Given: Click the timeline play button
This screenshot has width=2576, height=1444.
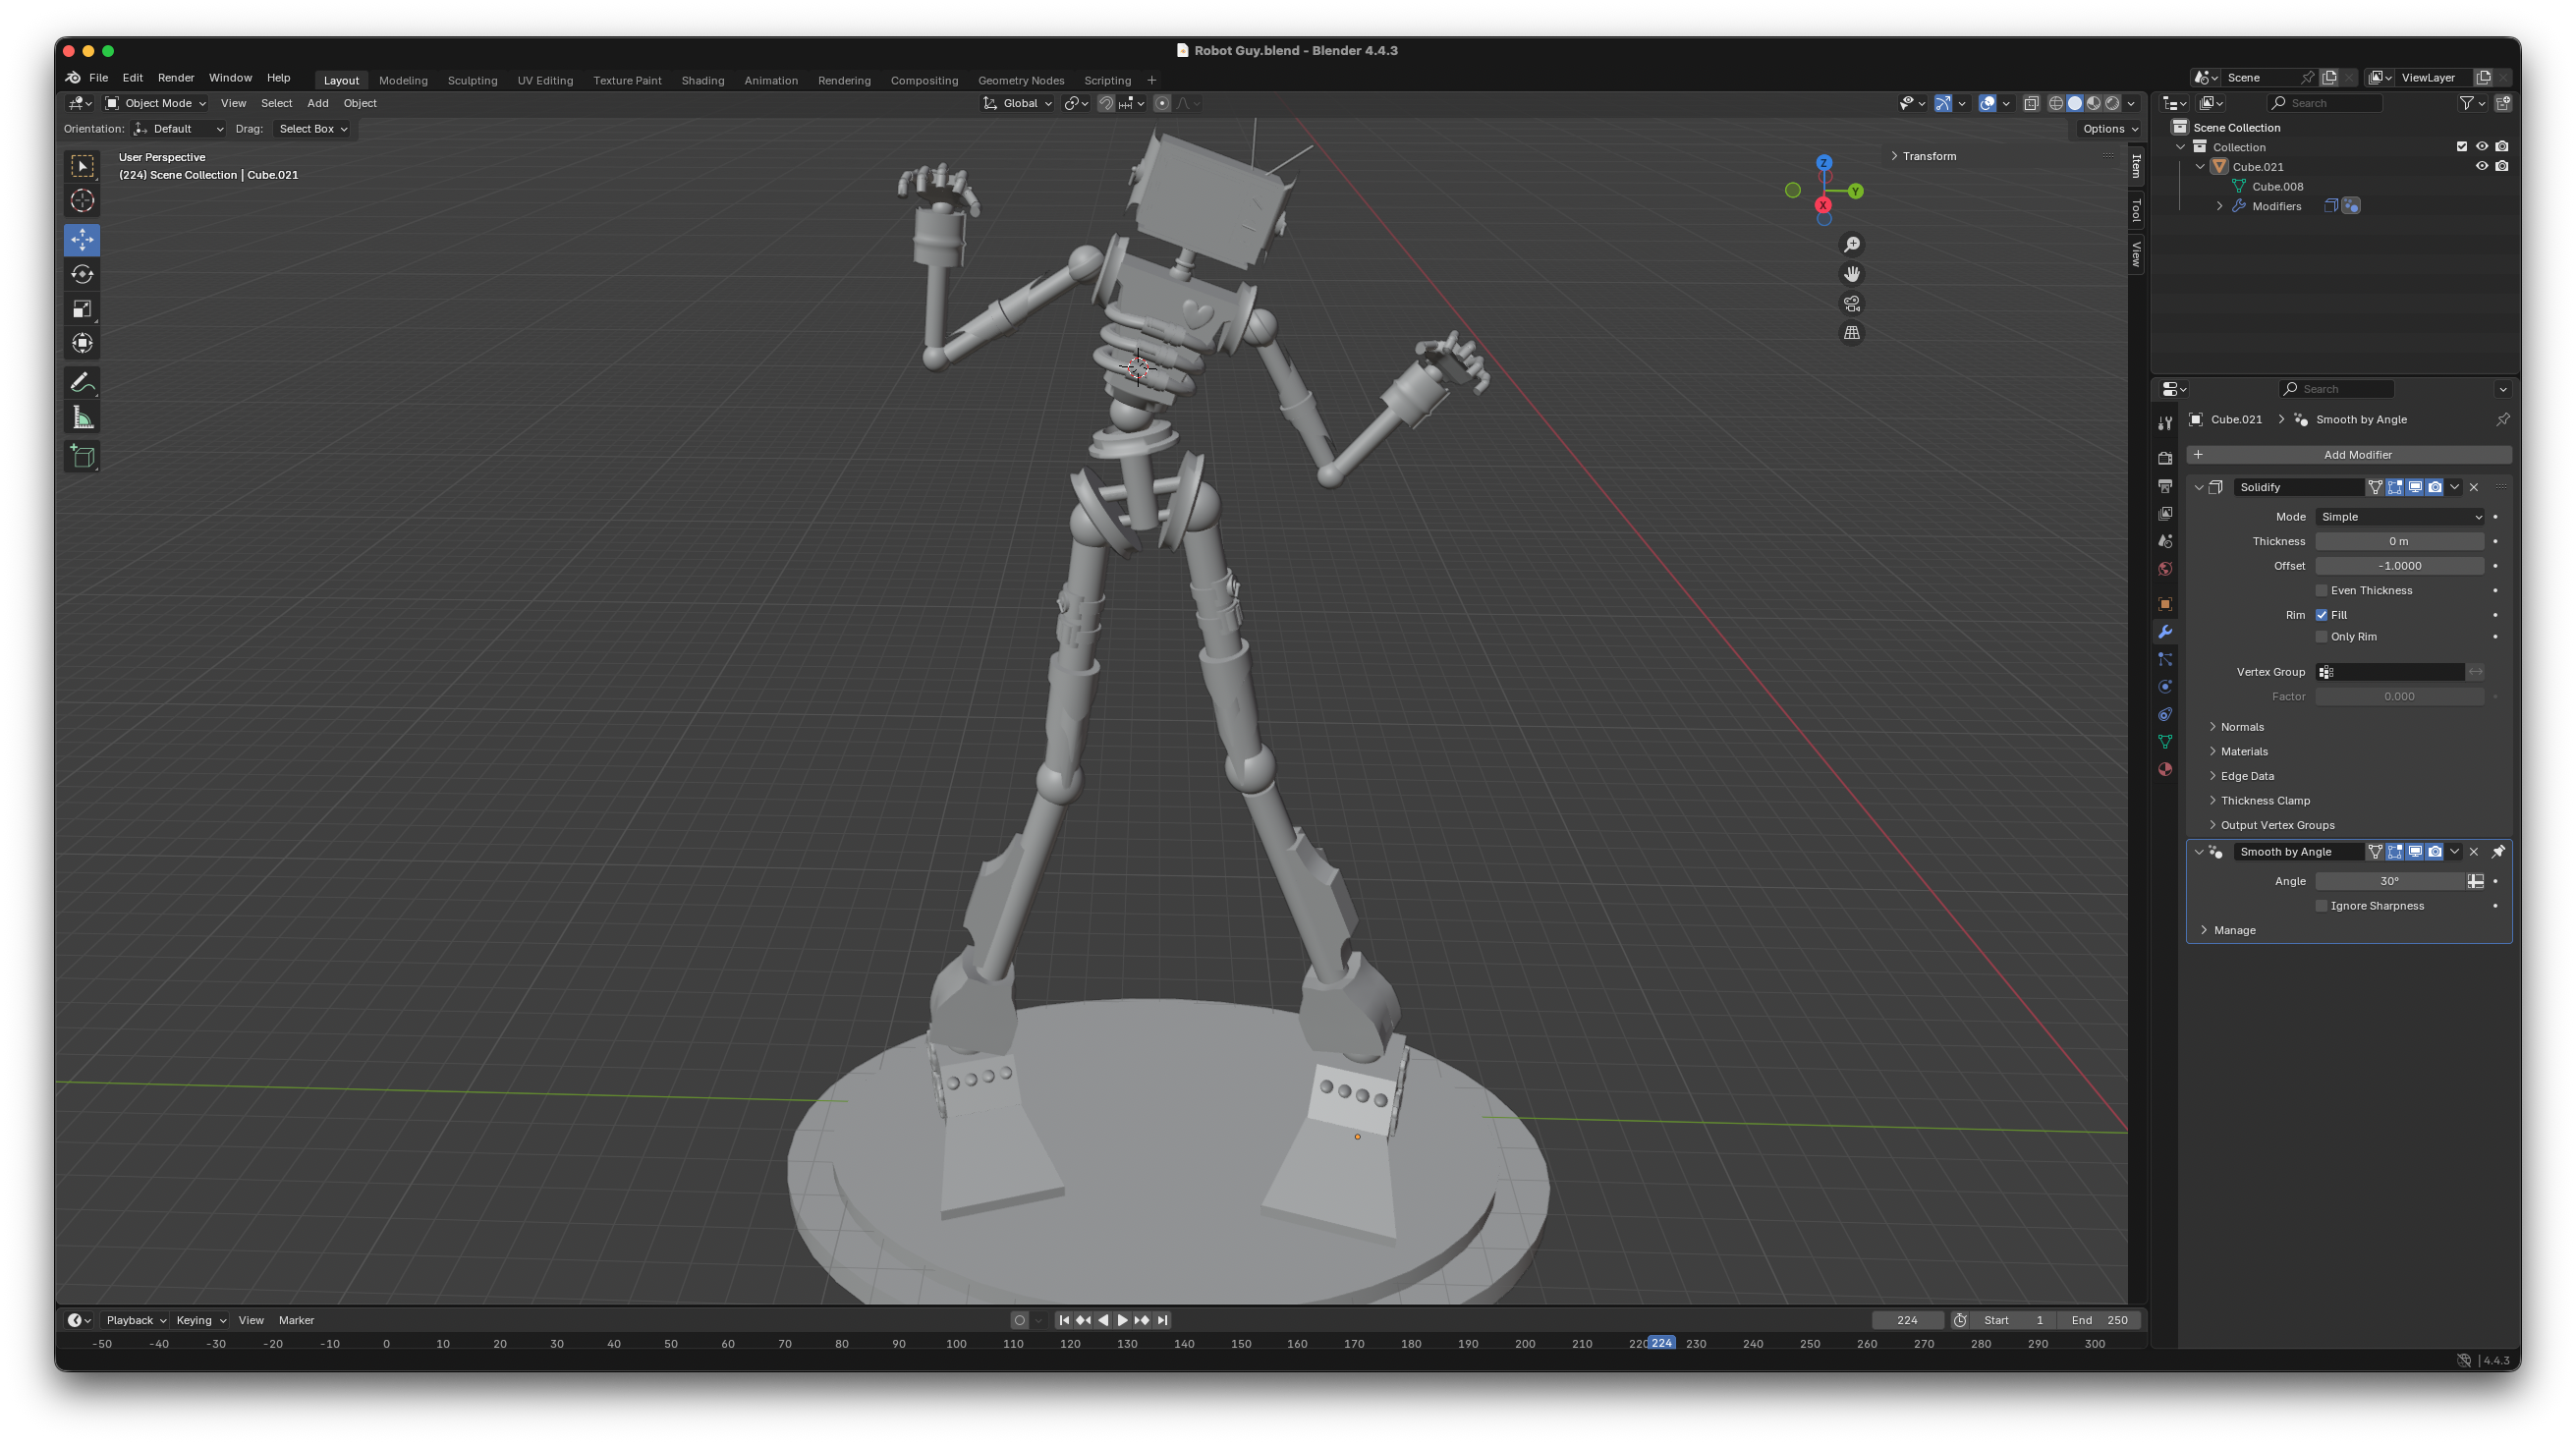Looking at the screenshot, I should pyautogui.click(x=1123, y=1321).
